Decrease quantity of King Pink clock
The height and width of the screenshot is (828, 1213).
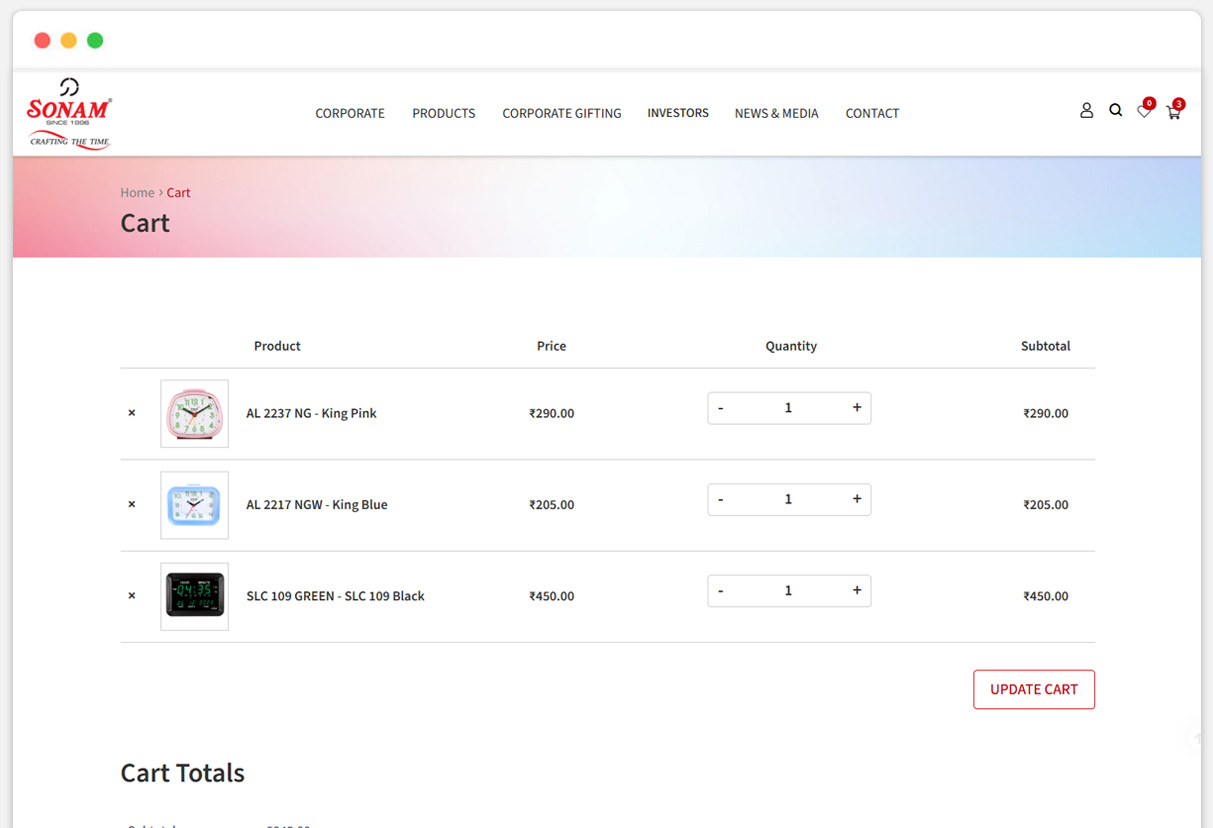point(720,408)
